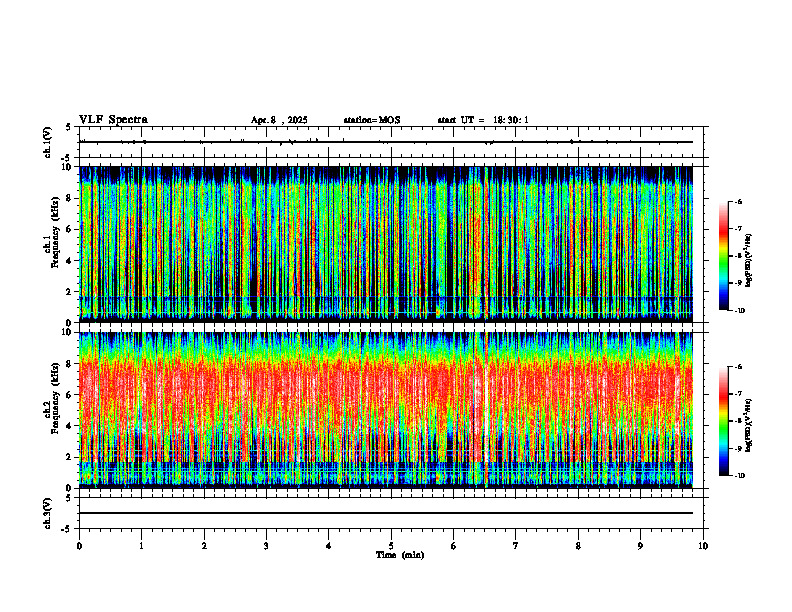The image size is (792, 612).
Task: Click the time axis tick label '0'
Action: (79, 546)
